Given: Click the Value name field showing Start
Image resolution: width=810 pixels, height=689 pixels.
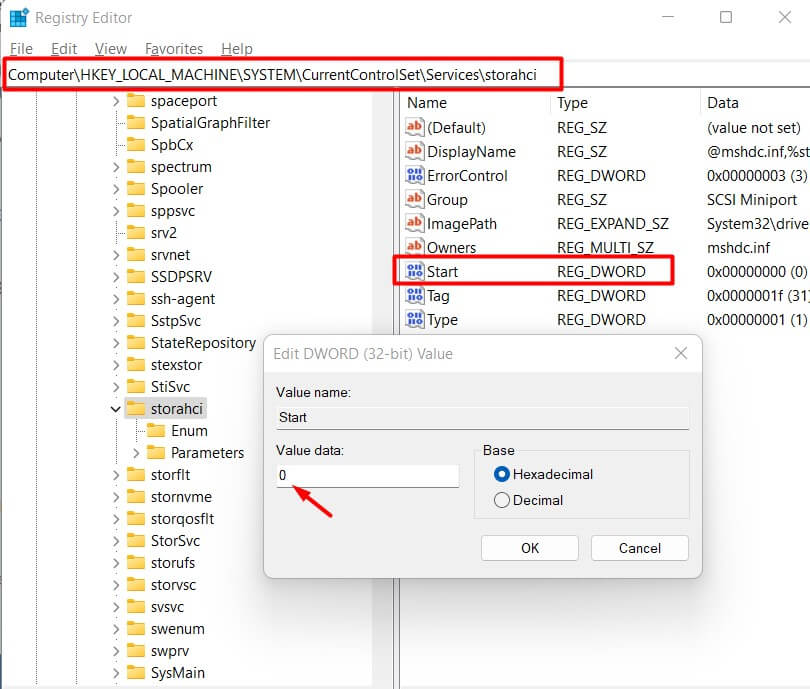Looking at the screenshot, I should pyautogui.click(x=482, y=417).
